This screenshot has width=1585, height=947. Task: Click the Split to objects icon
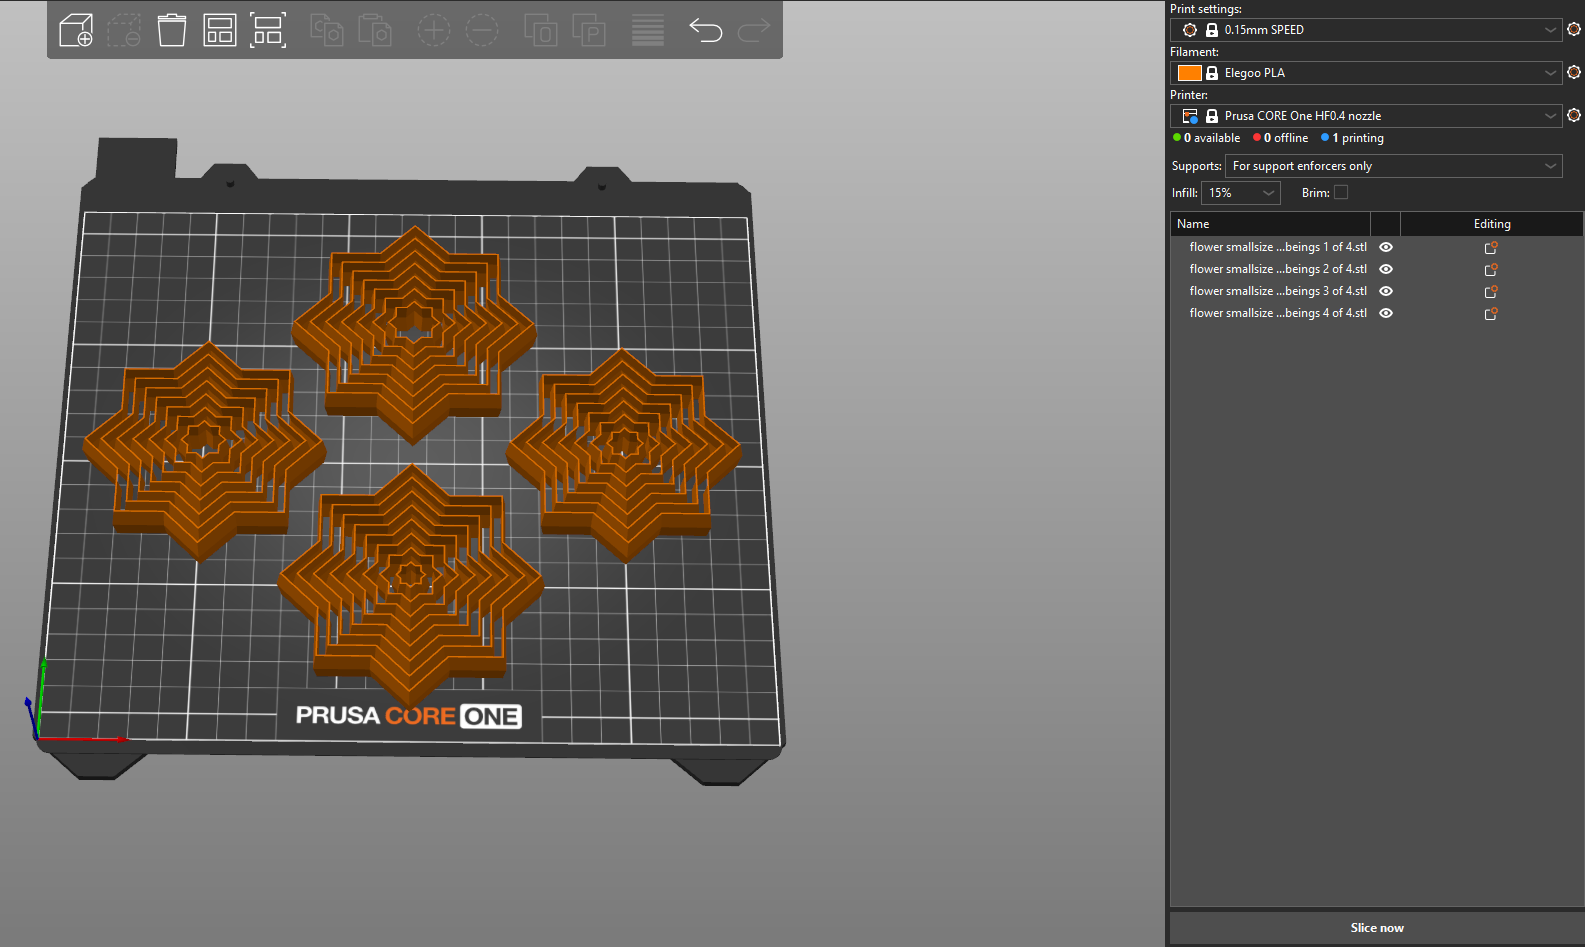[x=541, y=30]
